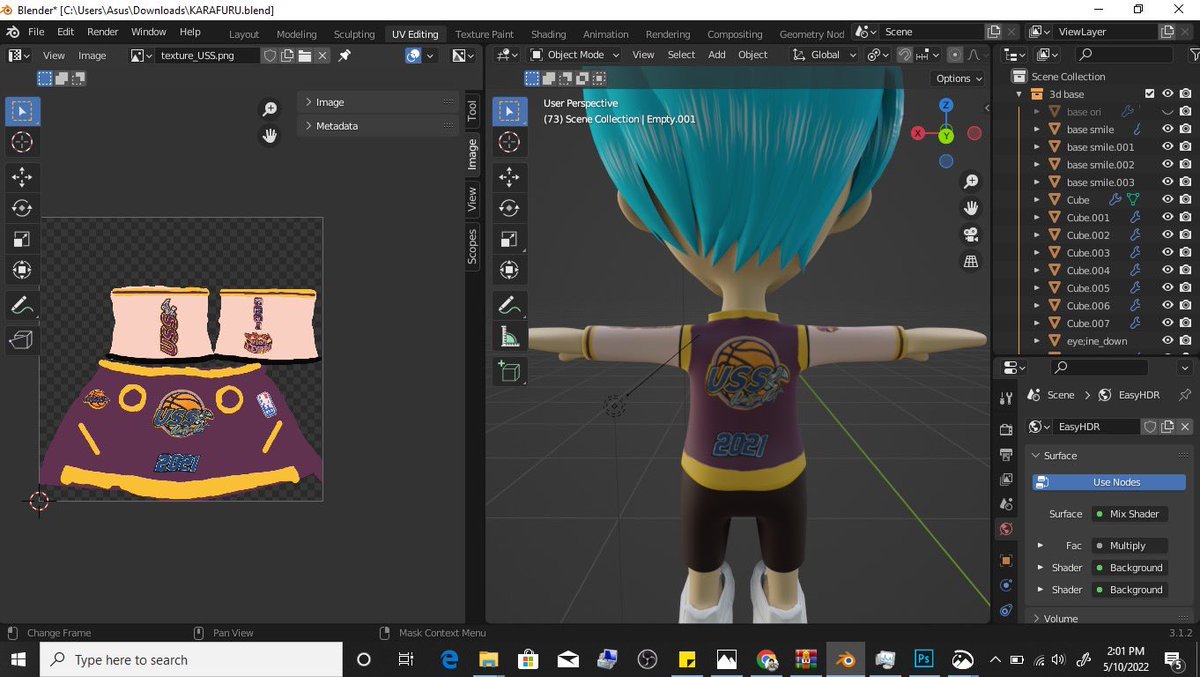Open the Image menu in UV editor
This screenshot has width=1200, height=677.
[x=92, y=56]
